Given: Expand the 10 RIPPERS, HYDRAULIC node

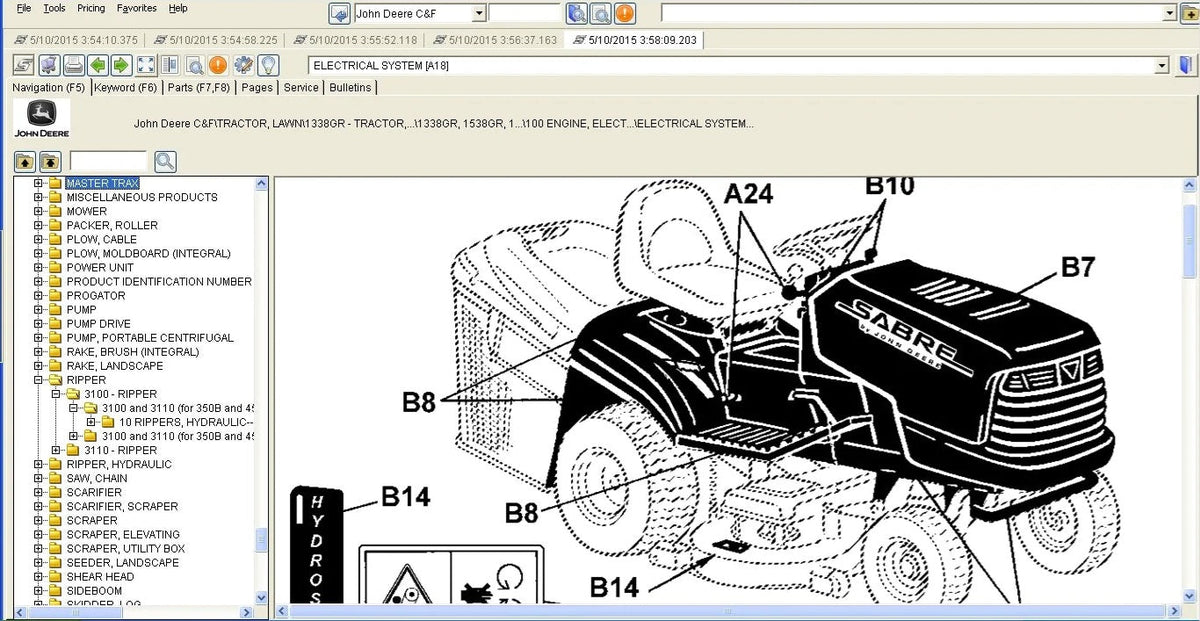Looking at the screenshot, I should 91,422.
